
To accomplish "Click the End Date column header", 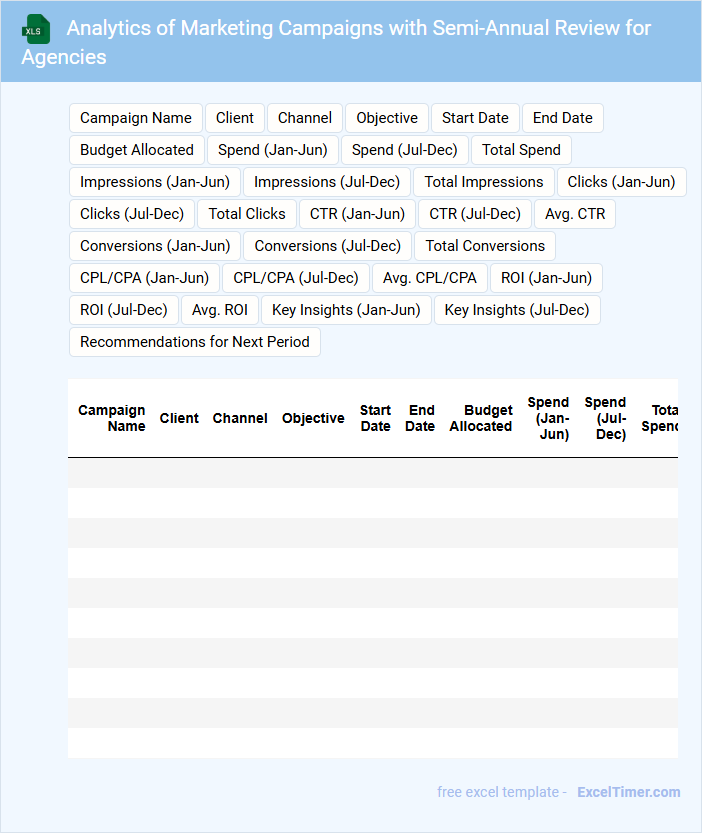I will tap(420, 418).
